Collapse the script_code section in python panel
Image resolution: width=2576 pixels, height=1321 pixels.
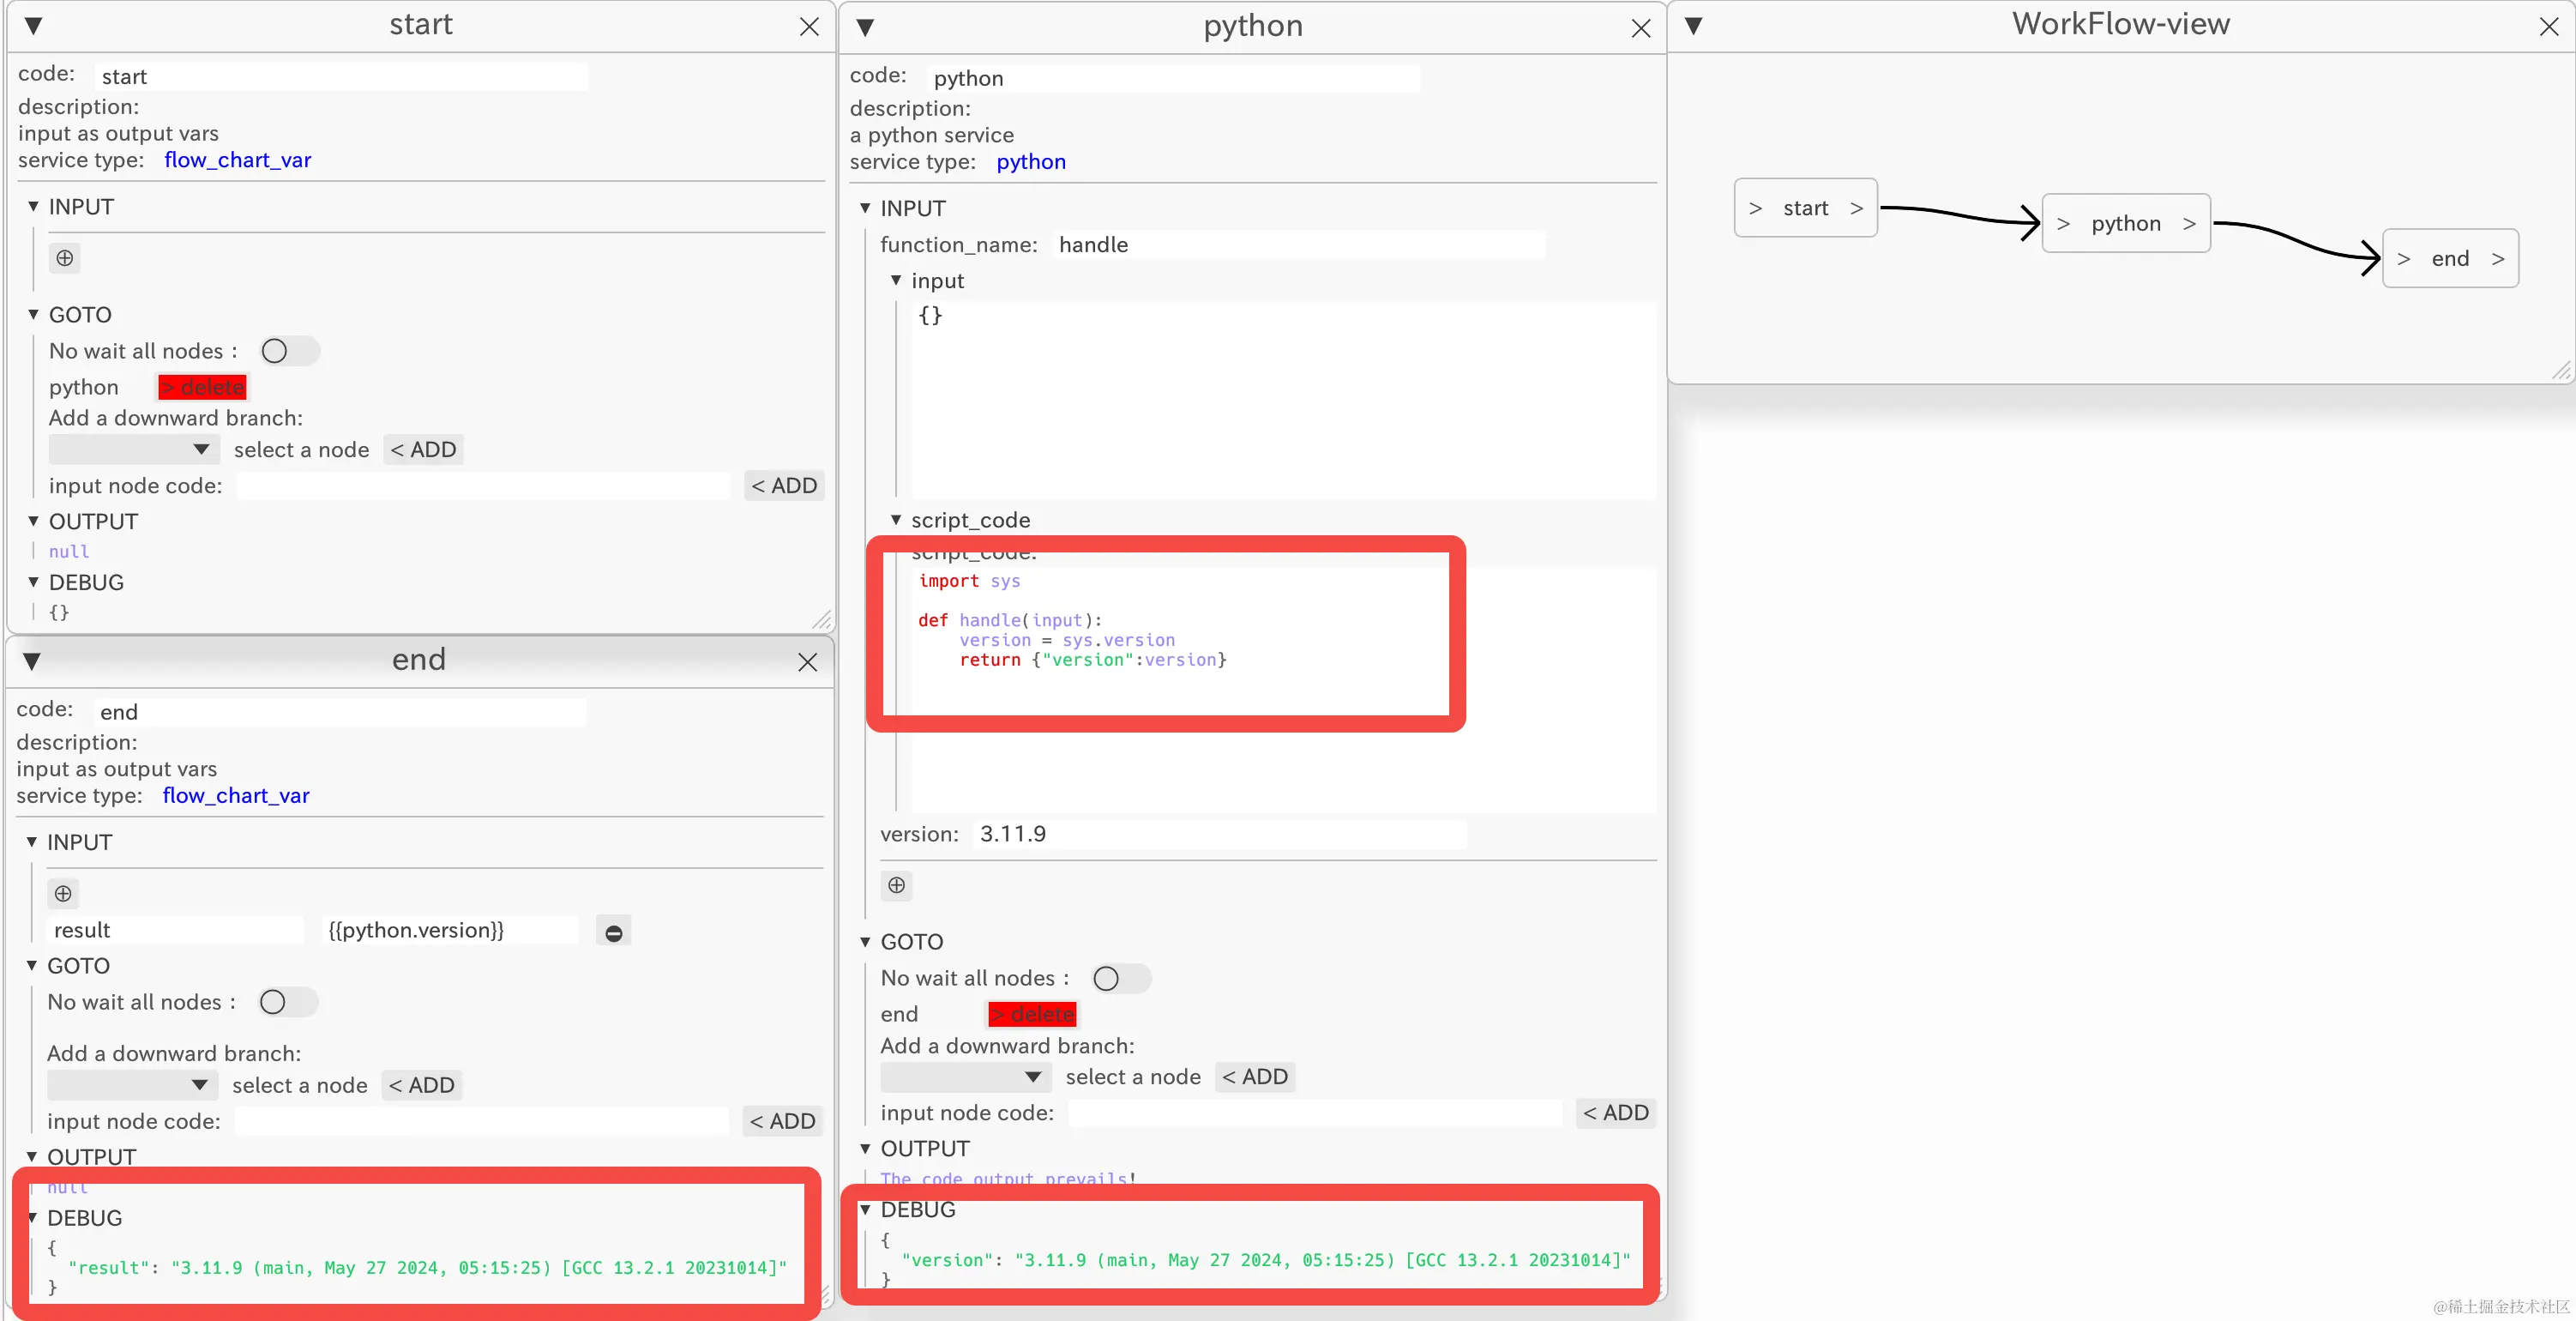click(x=896, y=520)
